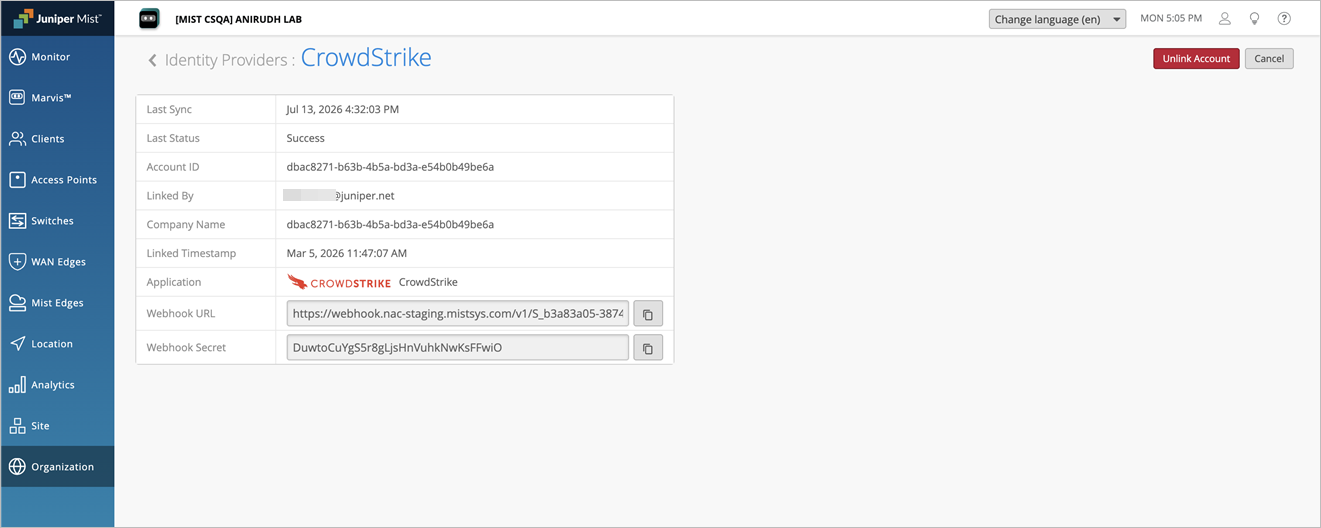Click the Last Sync timestamp value
This screenshot has width=1321, height=528.
pos(342,110)
